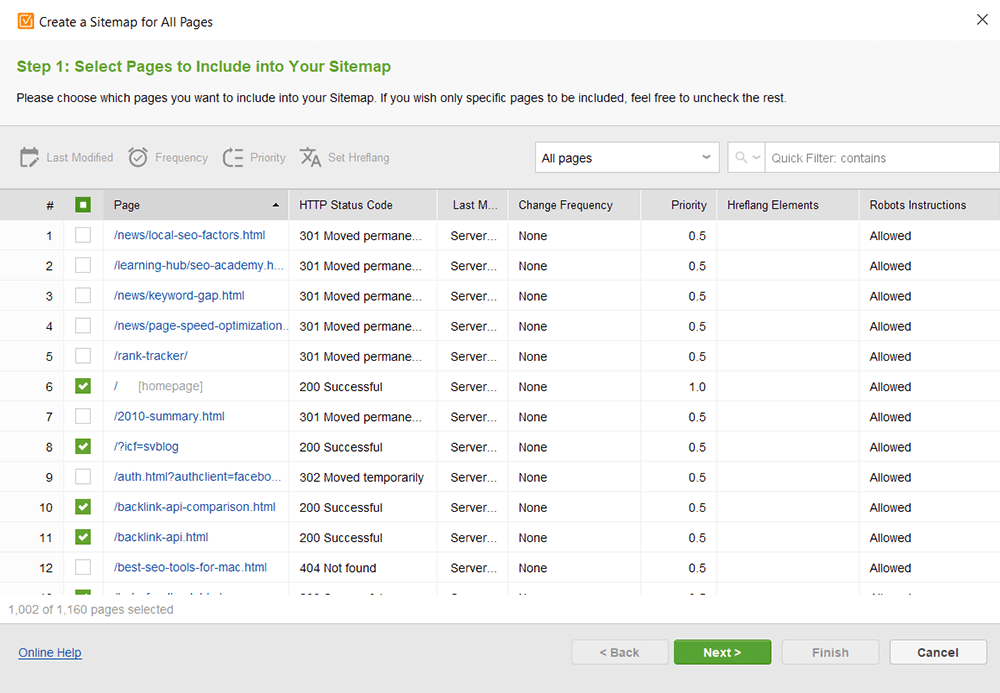The image size is (1000, 693).
Task: Click the 302 Moved temporarily status cell
Action: tap(362, 478)
